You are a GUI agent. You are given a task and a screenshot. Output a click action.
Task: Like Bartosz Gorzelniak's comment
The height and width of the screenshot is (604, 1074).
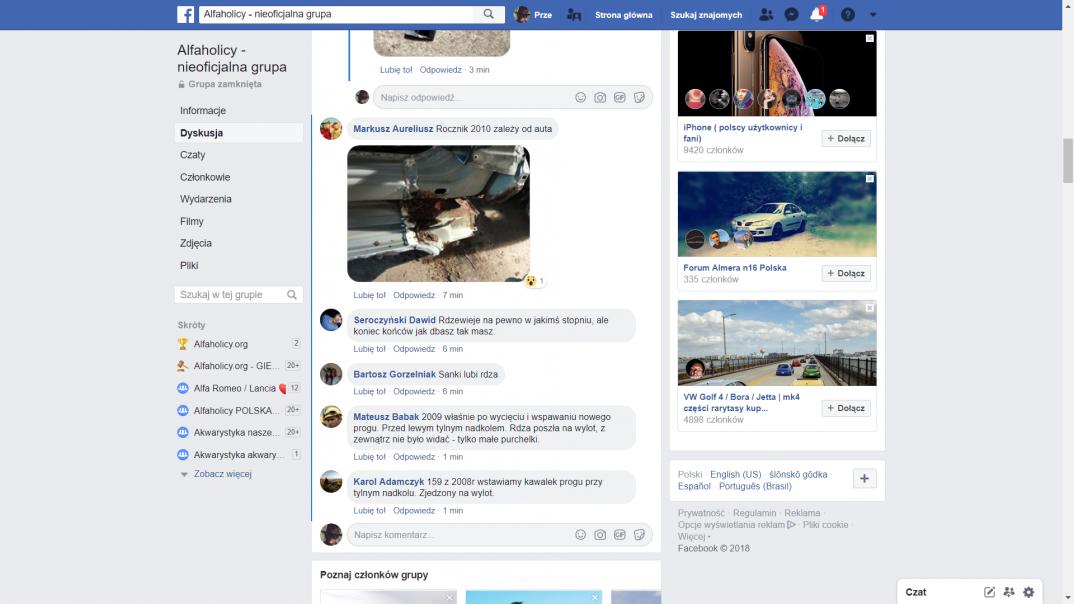[369, 392]
